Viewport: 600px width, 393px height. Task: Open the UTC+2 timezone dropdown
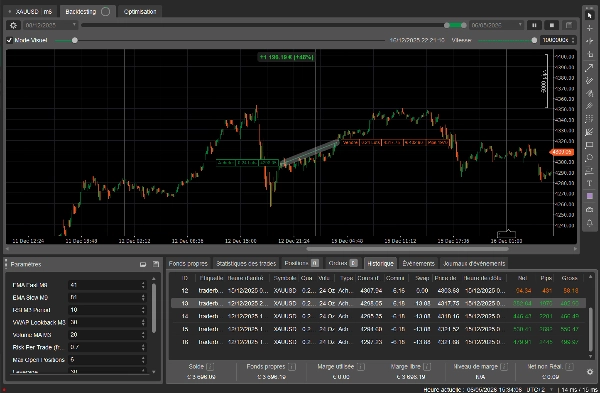[541, 390]
